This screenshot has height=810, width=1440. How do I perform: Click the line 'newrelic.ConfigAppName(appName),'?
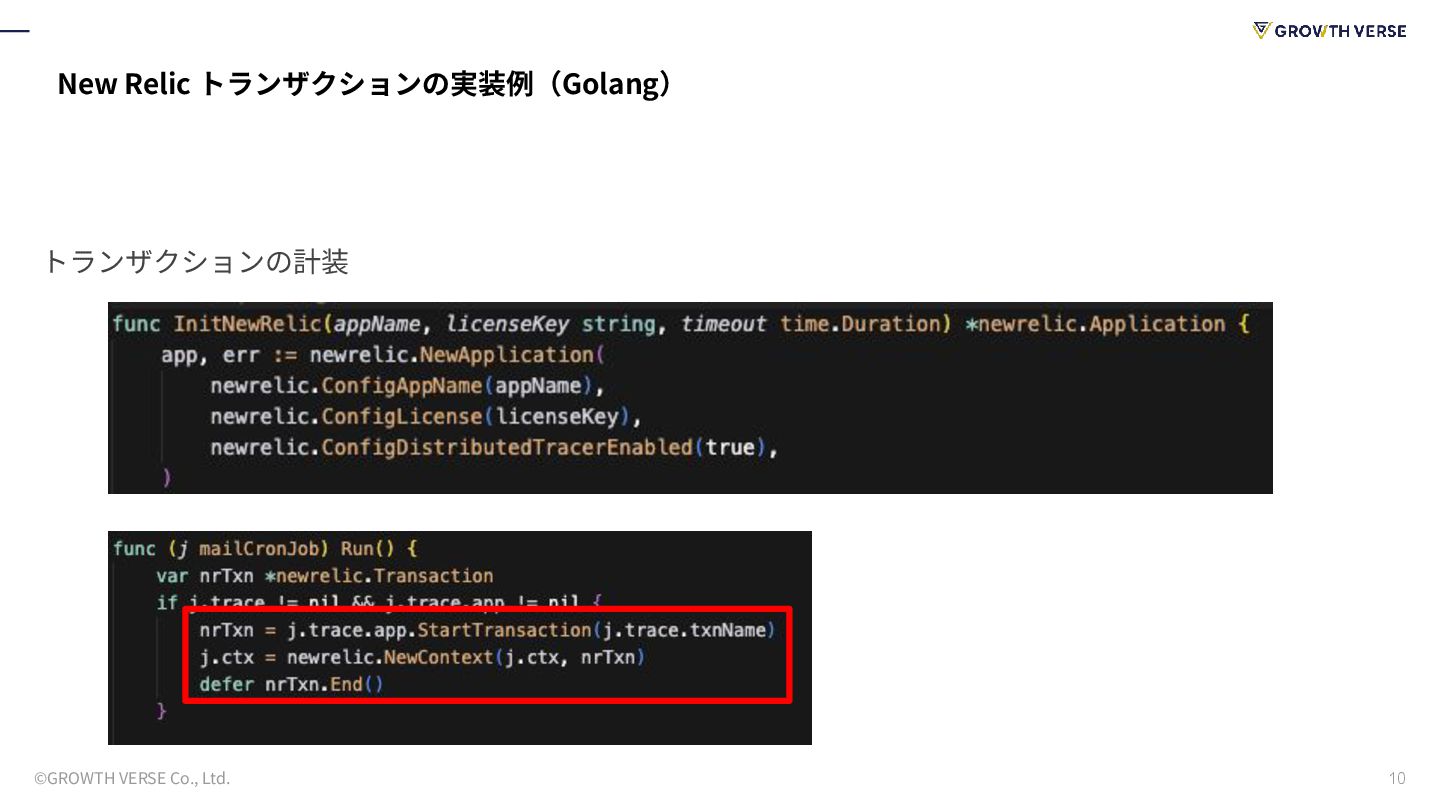(x=408, y=386)
